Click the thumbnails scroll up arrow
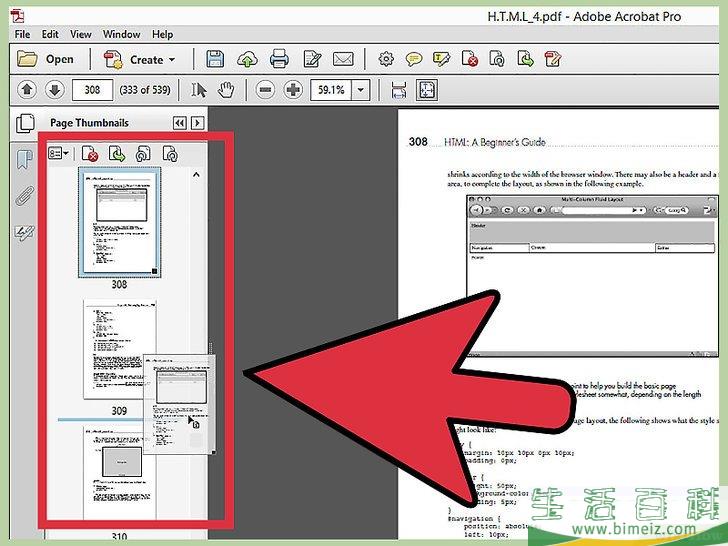Viewport: 728px width, 546px height. [196, 175]
